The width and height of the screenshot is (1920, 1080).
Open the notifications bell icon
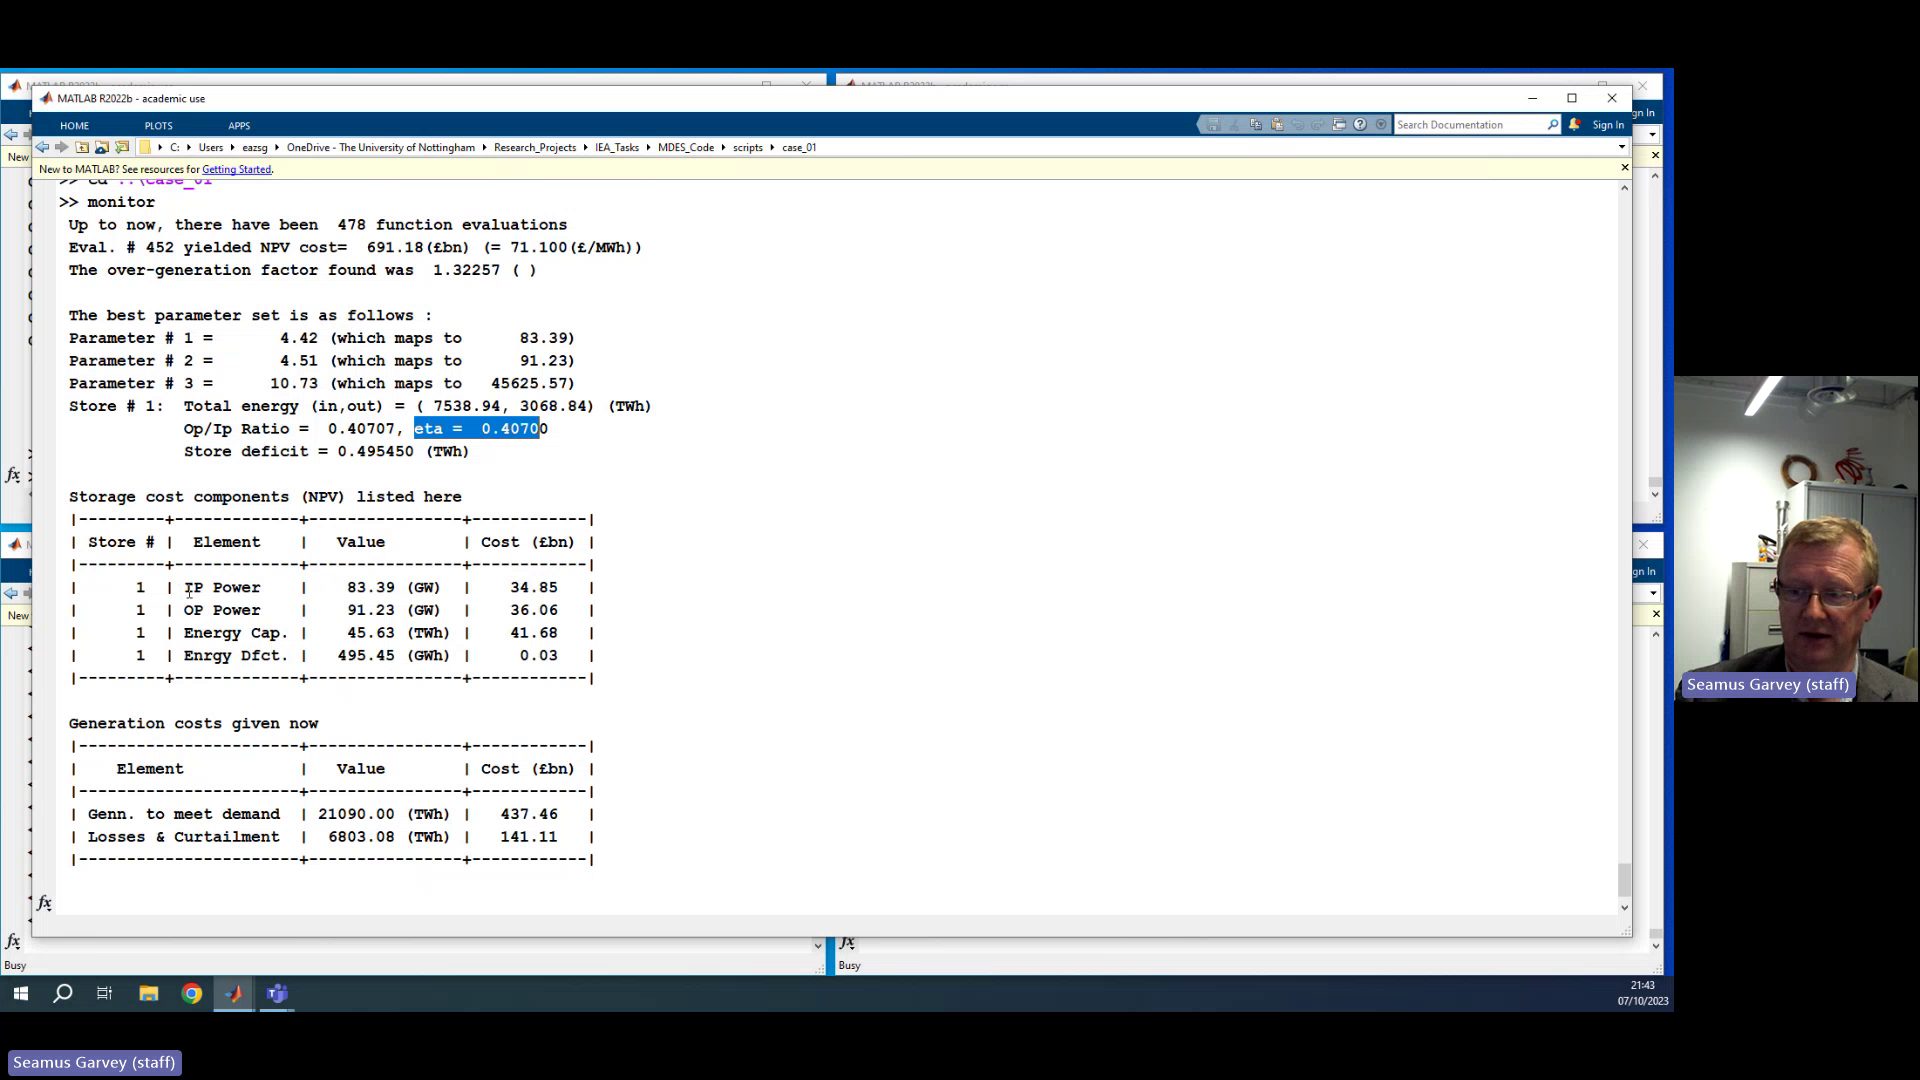[1574, 125]
